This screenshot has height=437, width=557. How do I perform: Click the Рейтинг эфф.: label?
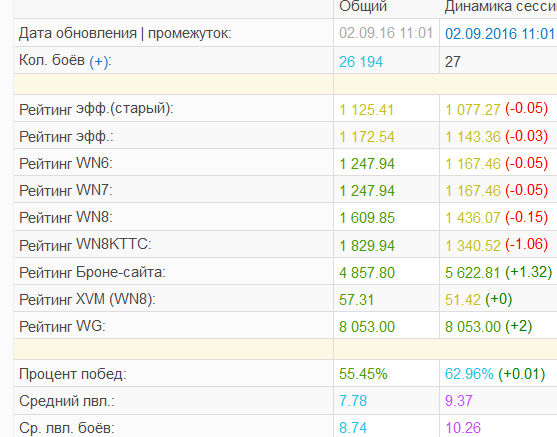pos(66,136)
